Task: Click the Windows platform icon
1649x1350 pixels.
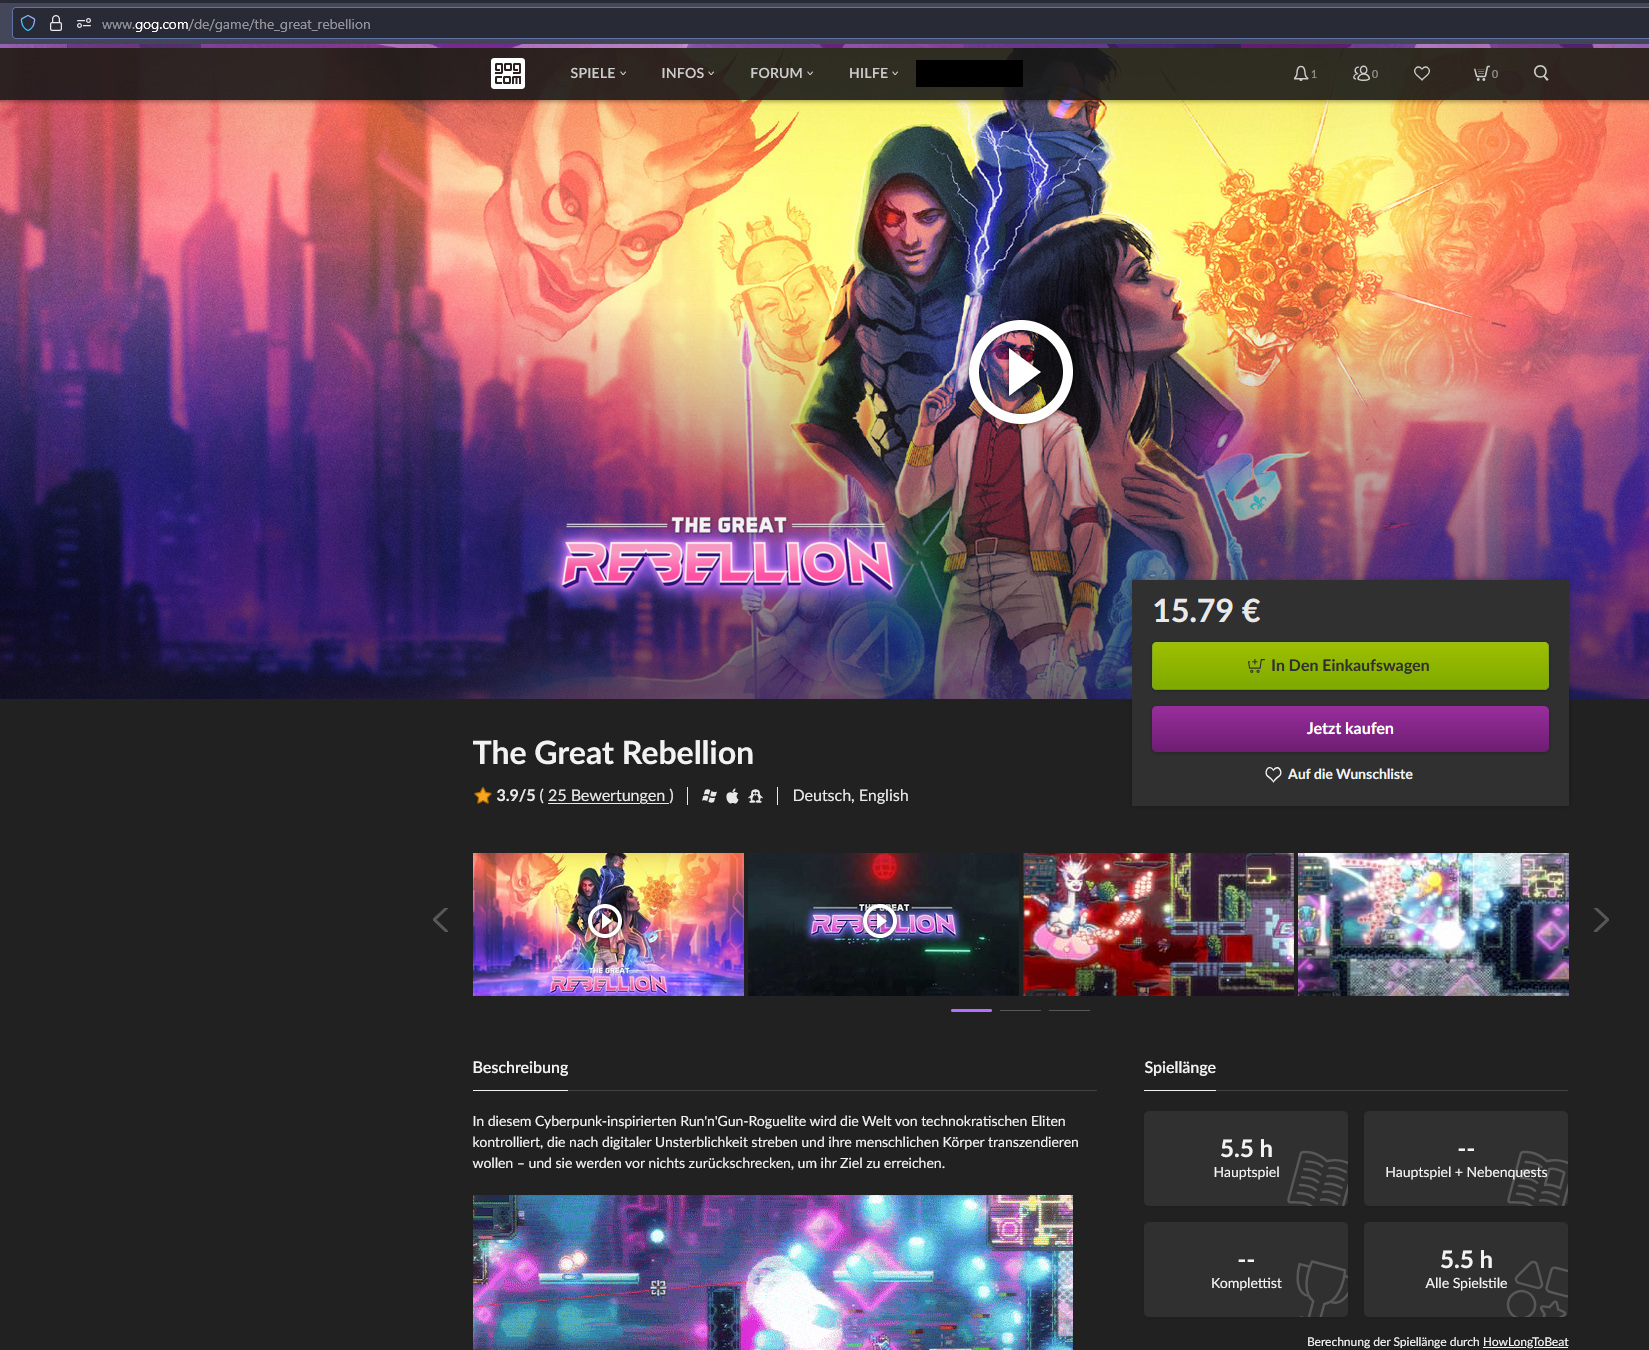Action: (x=709, y=796)
